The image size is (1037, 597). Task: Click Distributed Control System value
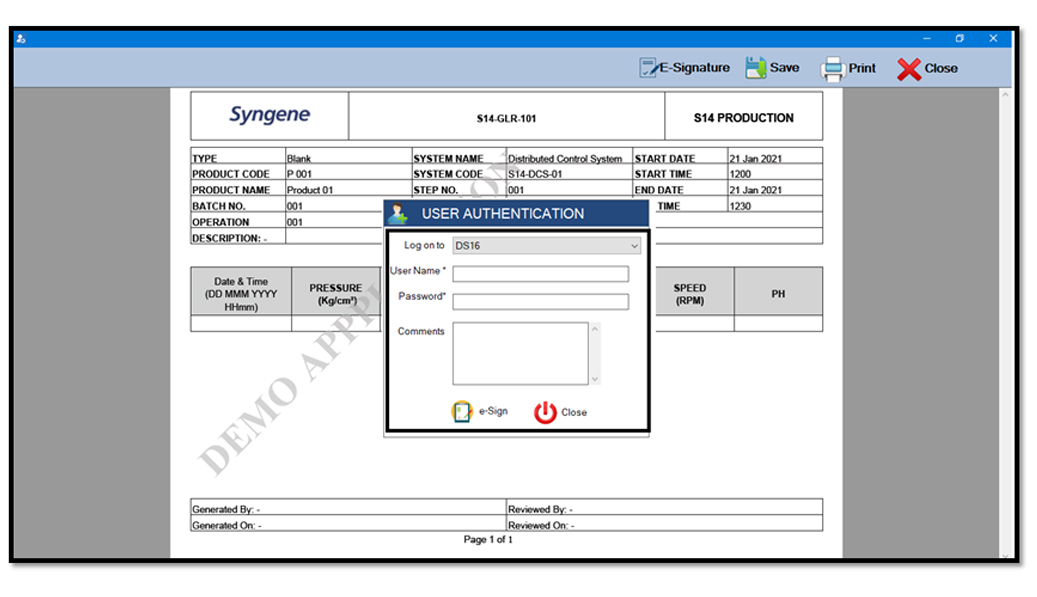pyautogui.click(x=565, y=159)
